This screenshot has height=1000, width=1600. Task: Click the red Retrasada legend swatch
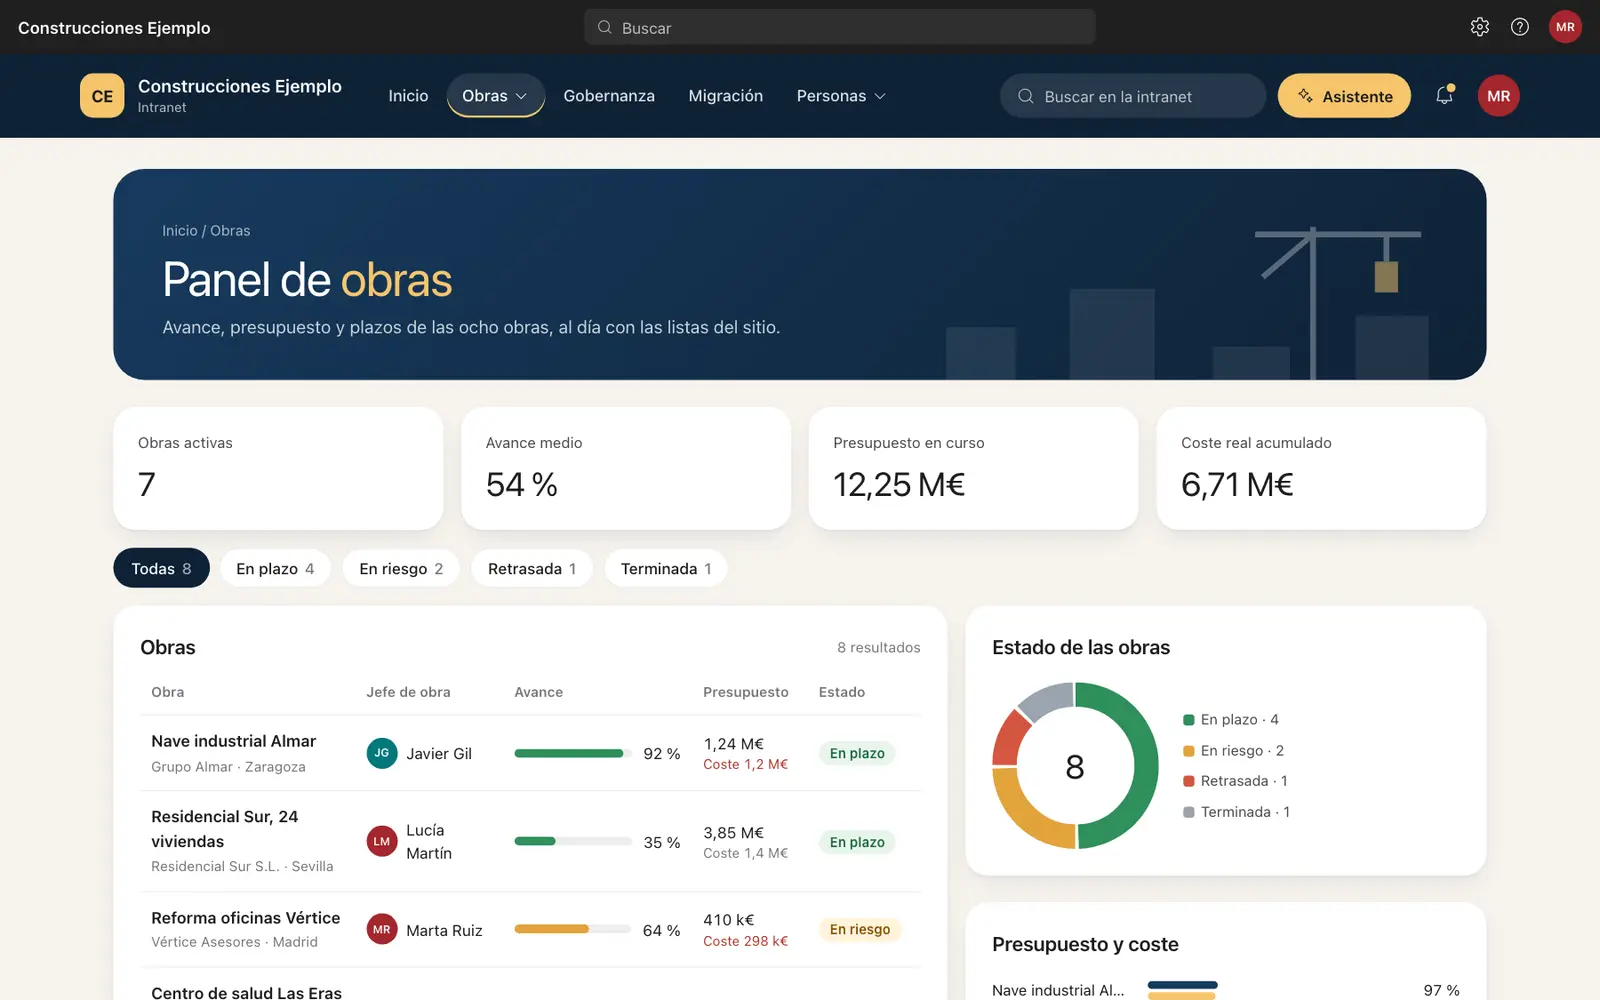1189,781
